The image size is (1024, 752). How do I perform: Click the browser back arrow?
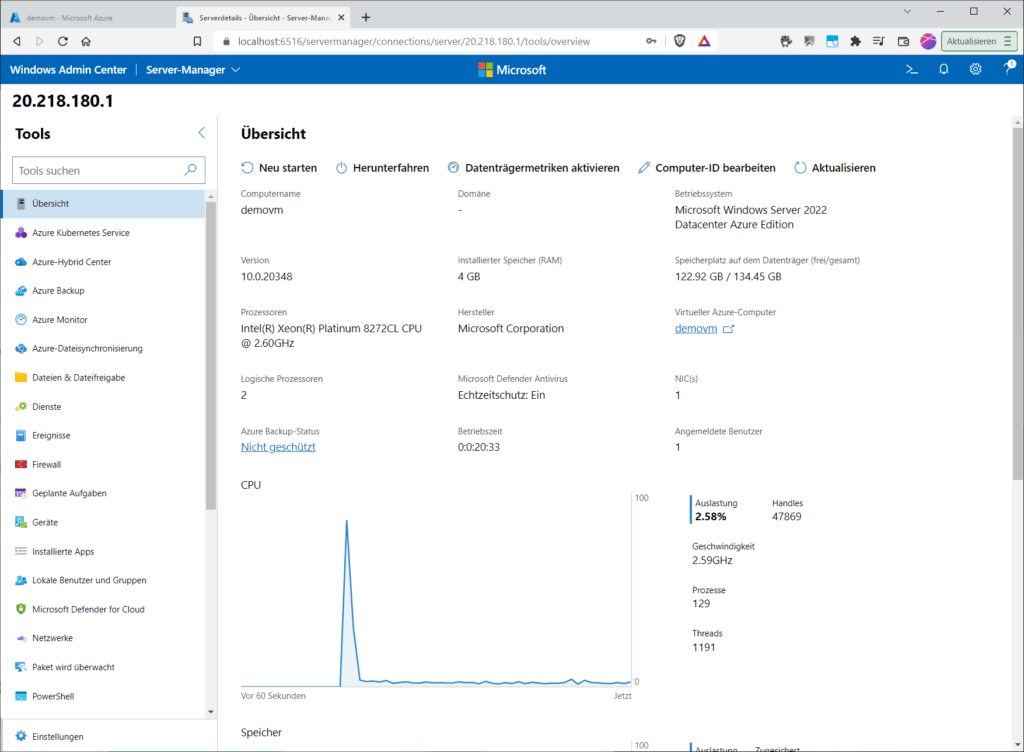pyautogui.click(x=17, y=41)
